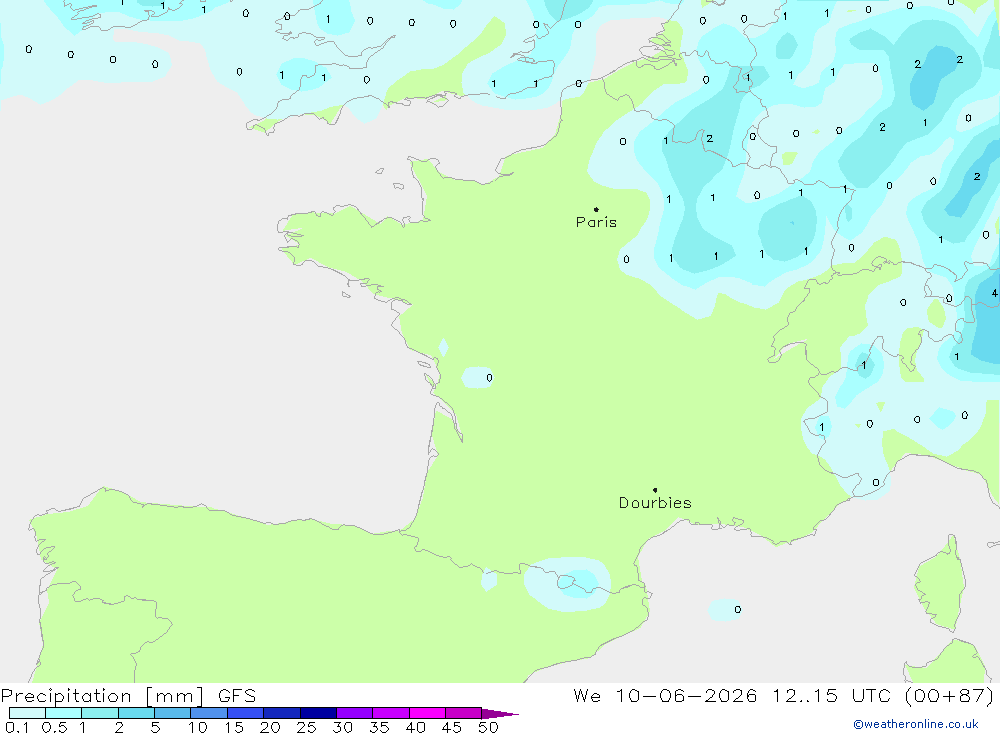Click the '4' precipitation value on the map's right edge
The width and height of the screenshot is (1000, 733).
994,293
